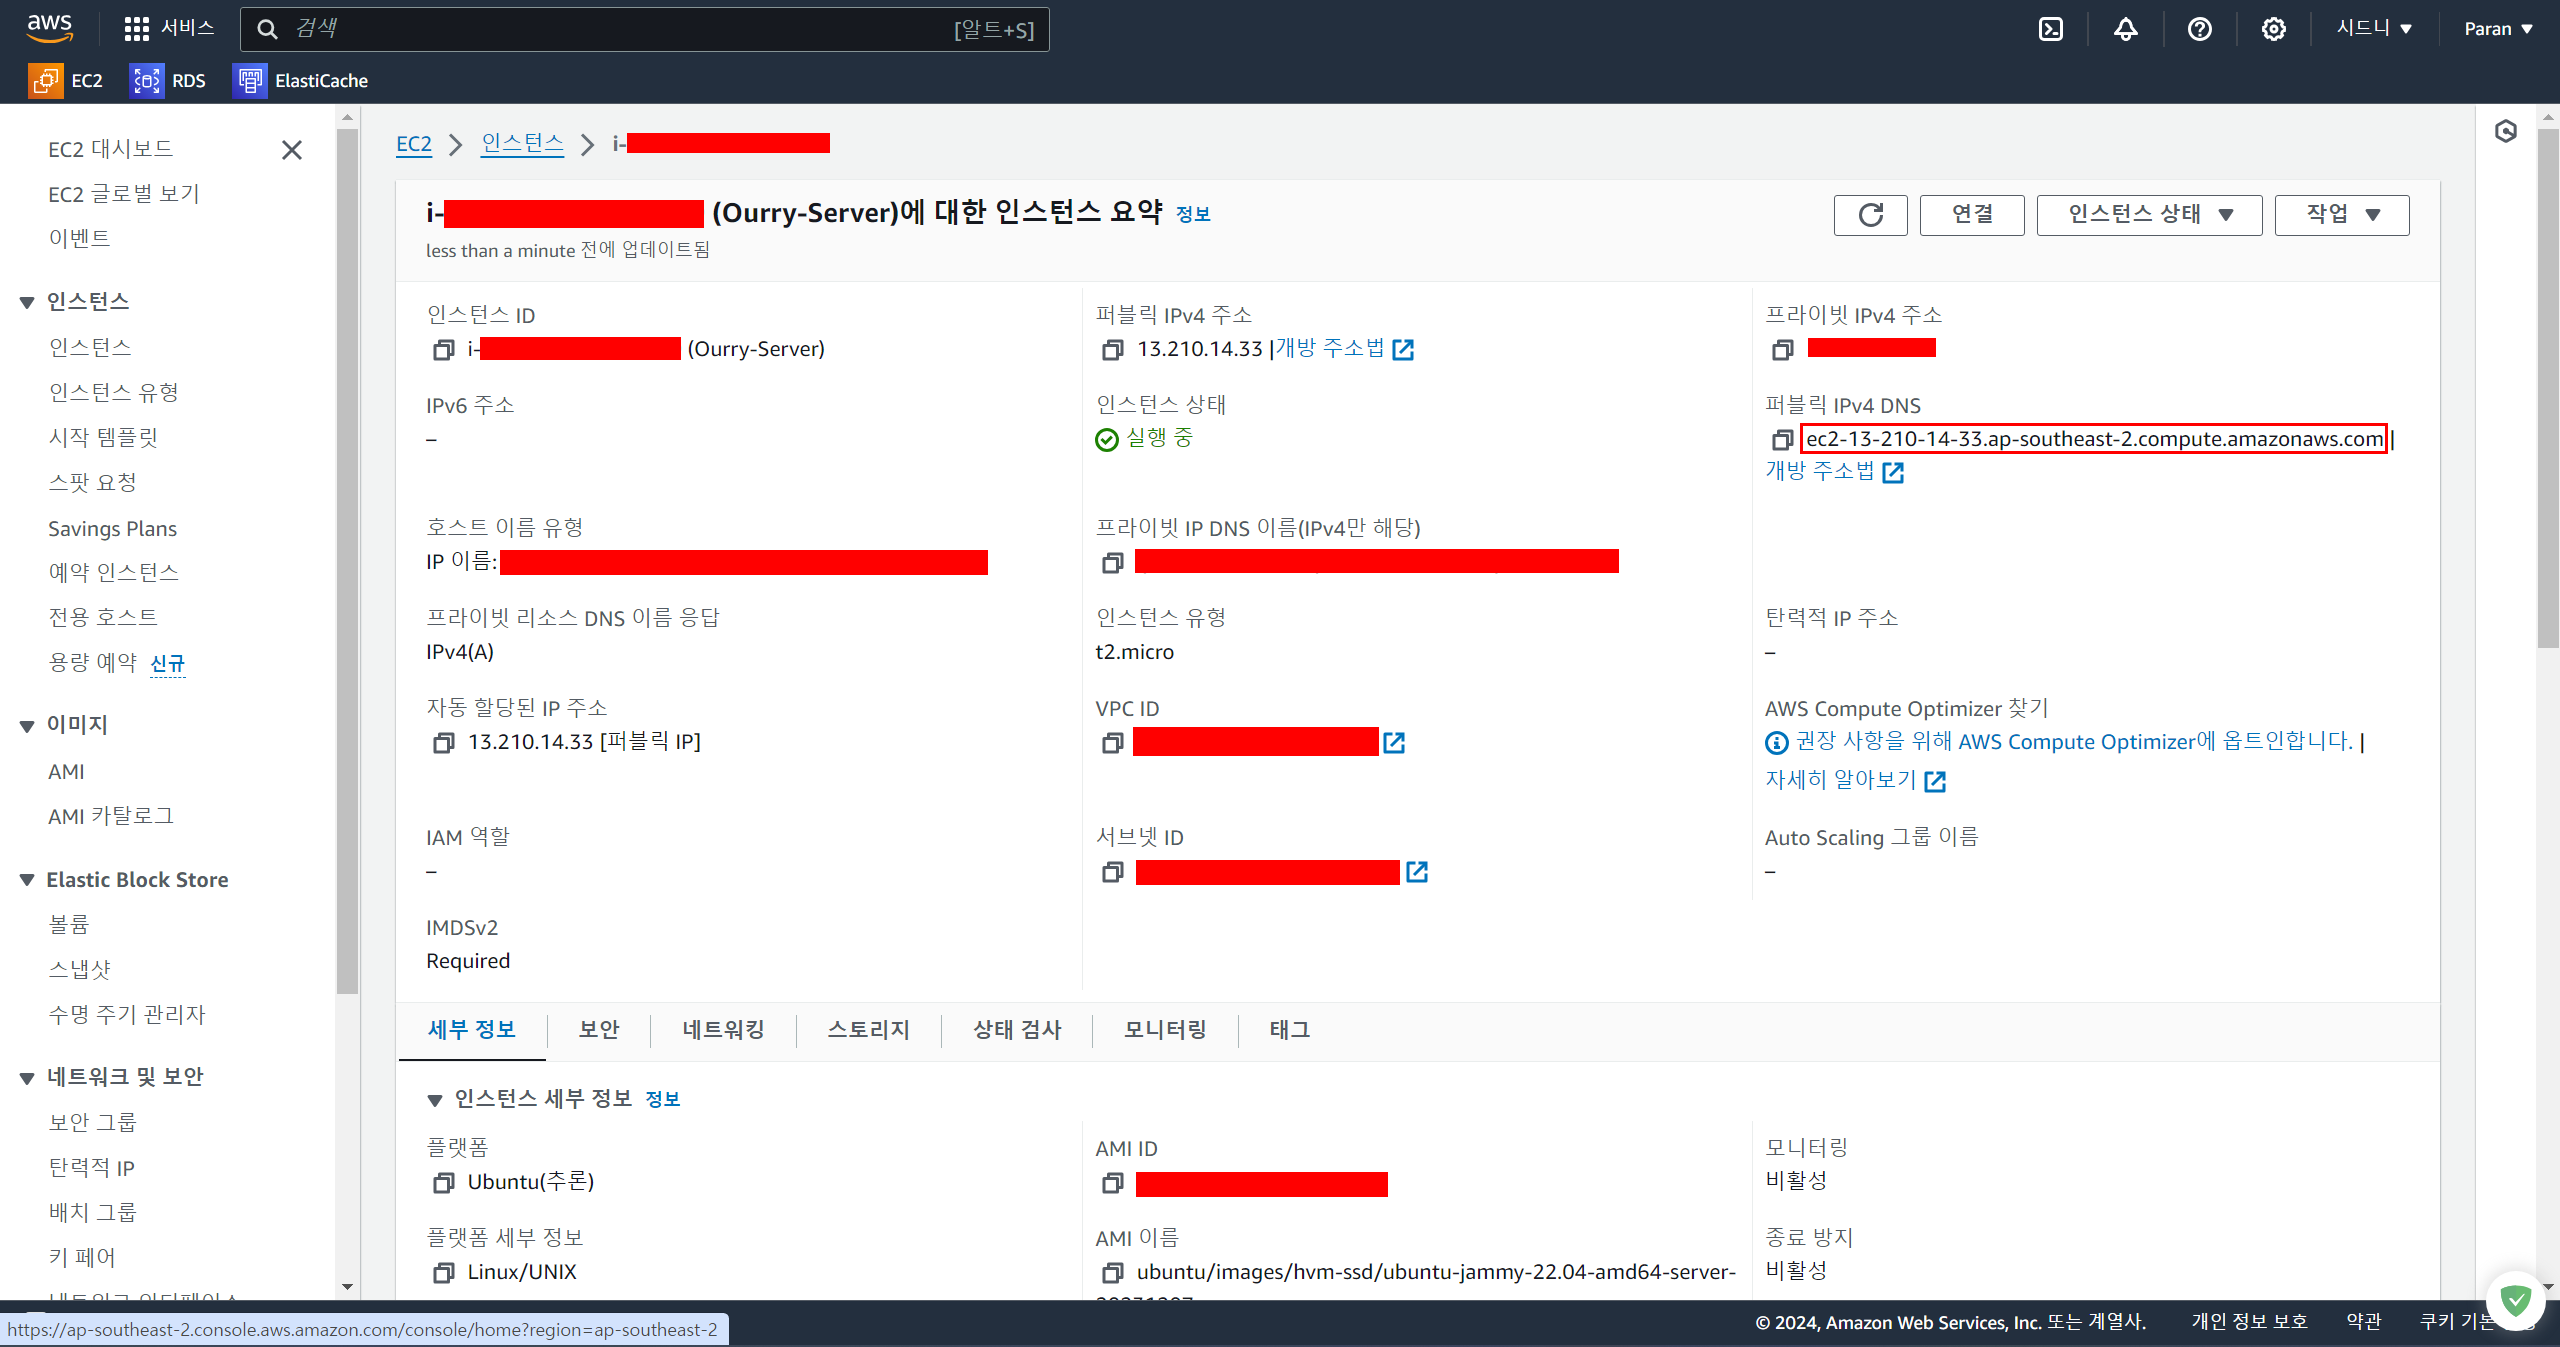The width and height of the screenshot is (2560, 1347).
Task: Open the help question mark icon
Action: 2199,29
